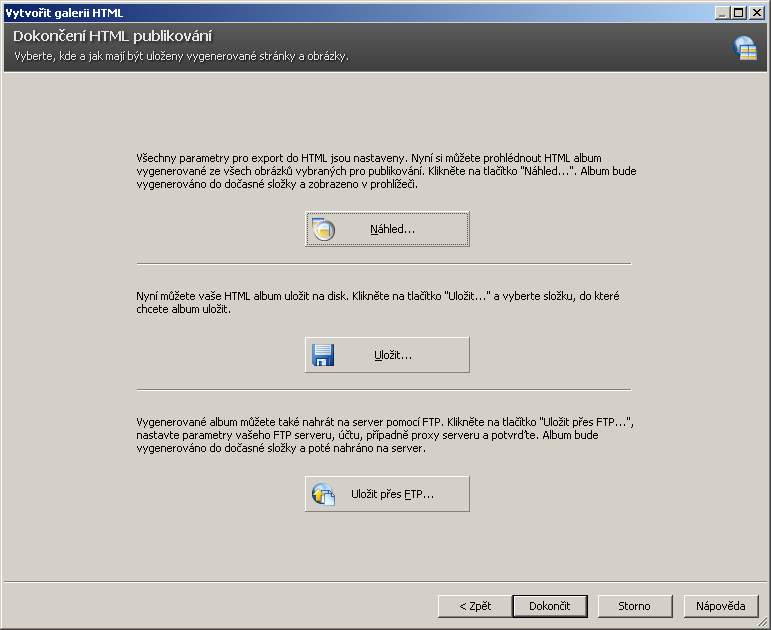Image resolution: width=771 pixels, height=630 pixels.
Task: Minimize the Vytvořit galerii HTML window
Action: [723, 12]
